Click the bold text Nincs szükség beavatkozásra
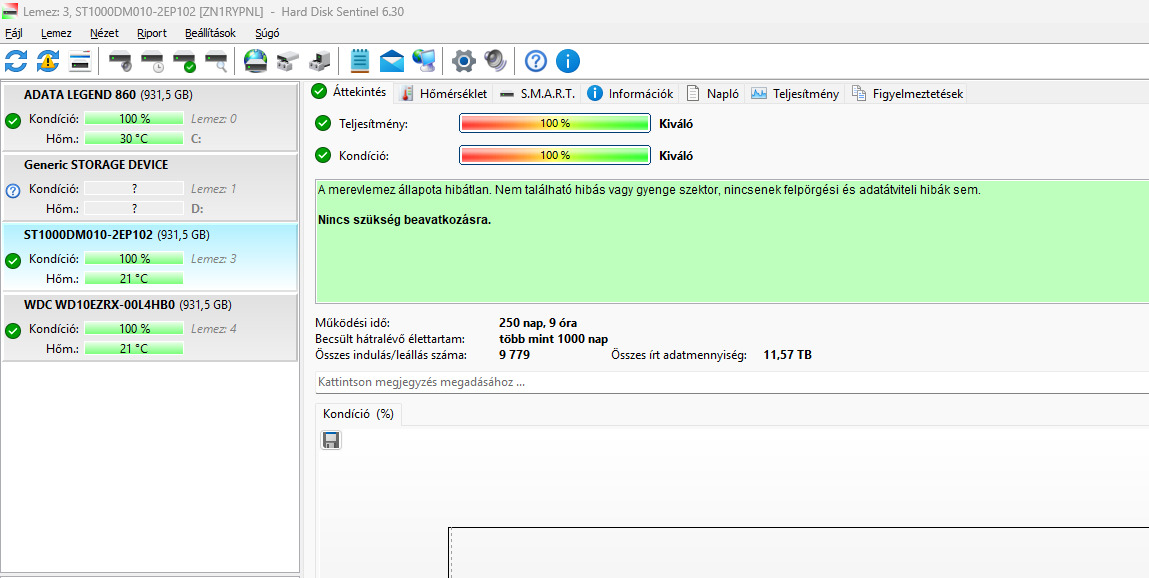The height and width of the screenshot is (578, 1149). pyautogui.click(x=404, y=220)
